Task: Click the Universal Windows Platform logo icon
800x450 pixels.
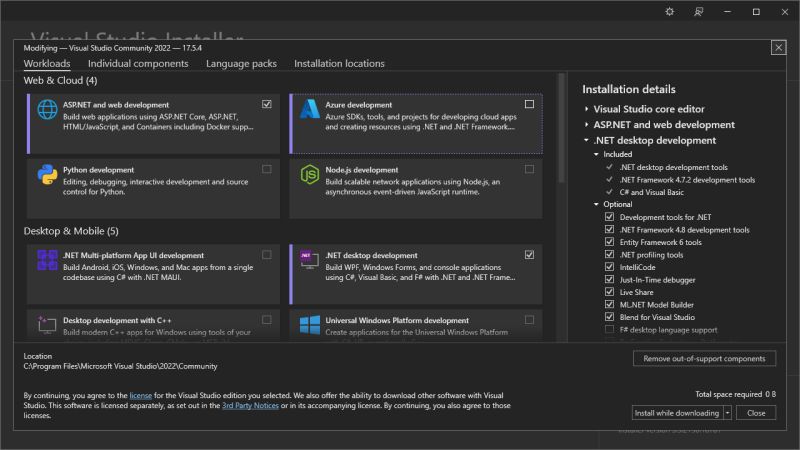Action: pos(309,324)
